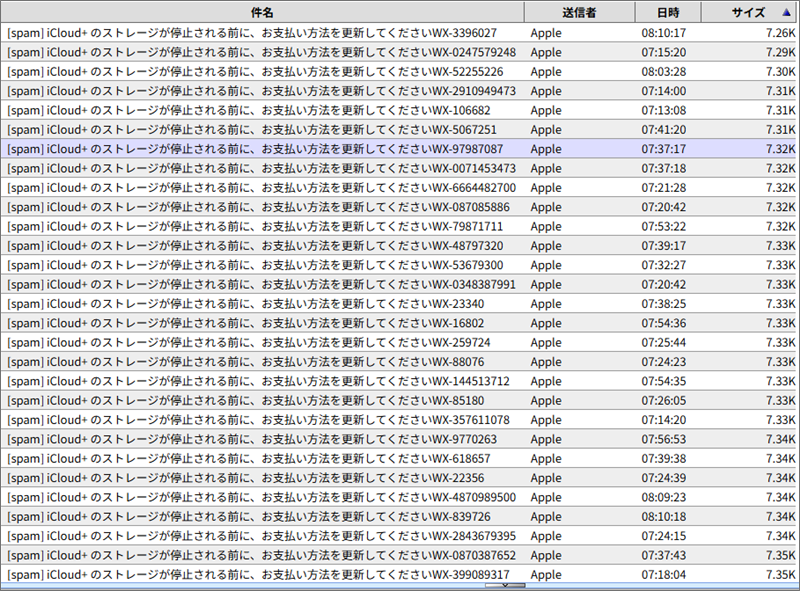Screen dimensions: 800x591
Task: Select the email ending WX-144513712
Action: pos(400,381)
